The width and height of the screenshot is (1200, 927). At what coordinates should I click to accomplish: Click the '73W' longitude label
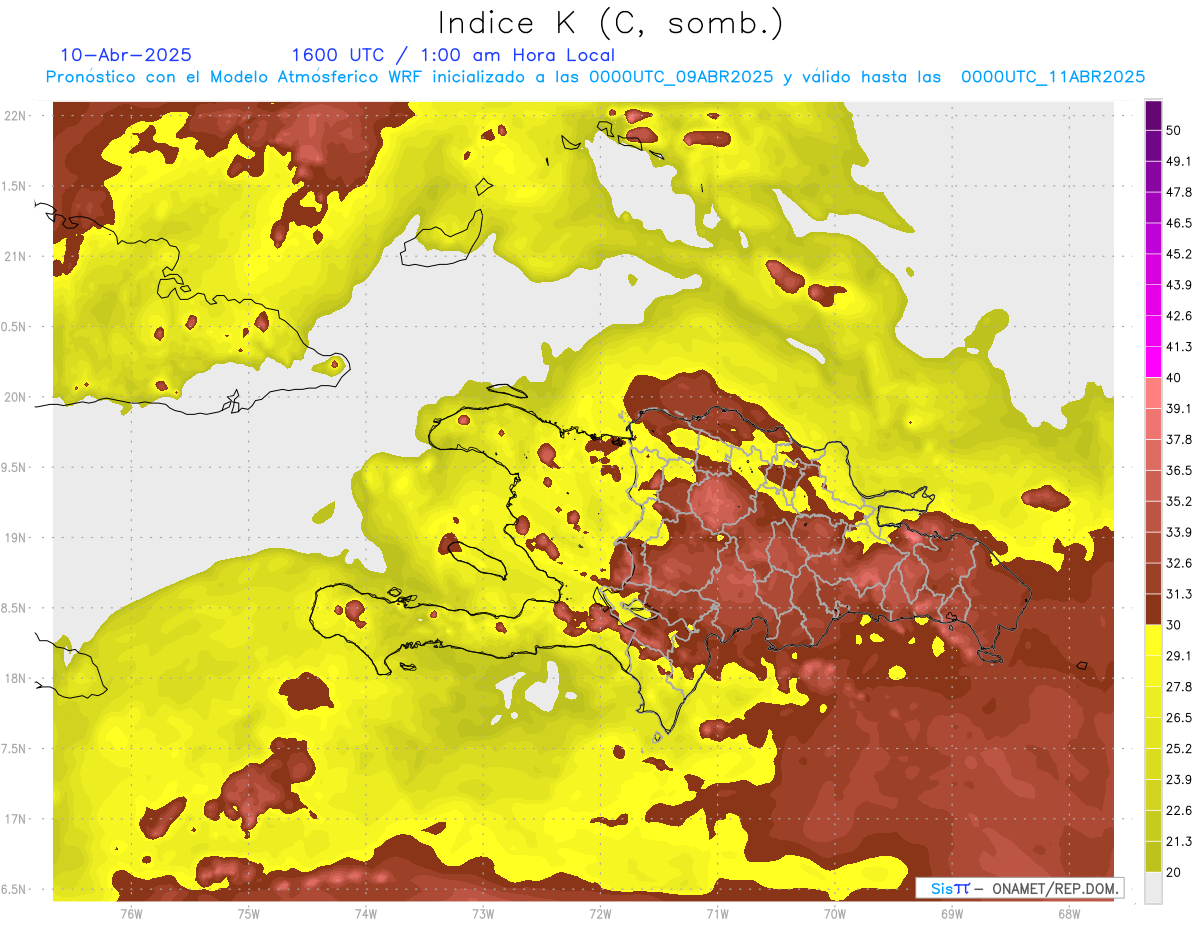483,914
